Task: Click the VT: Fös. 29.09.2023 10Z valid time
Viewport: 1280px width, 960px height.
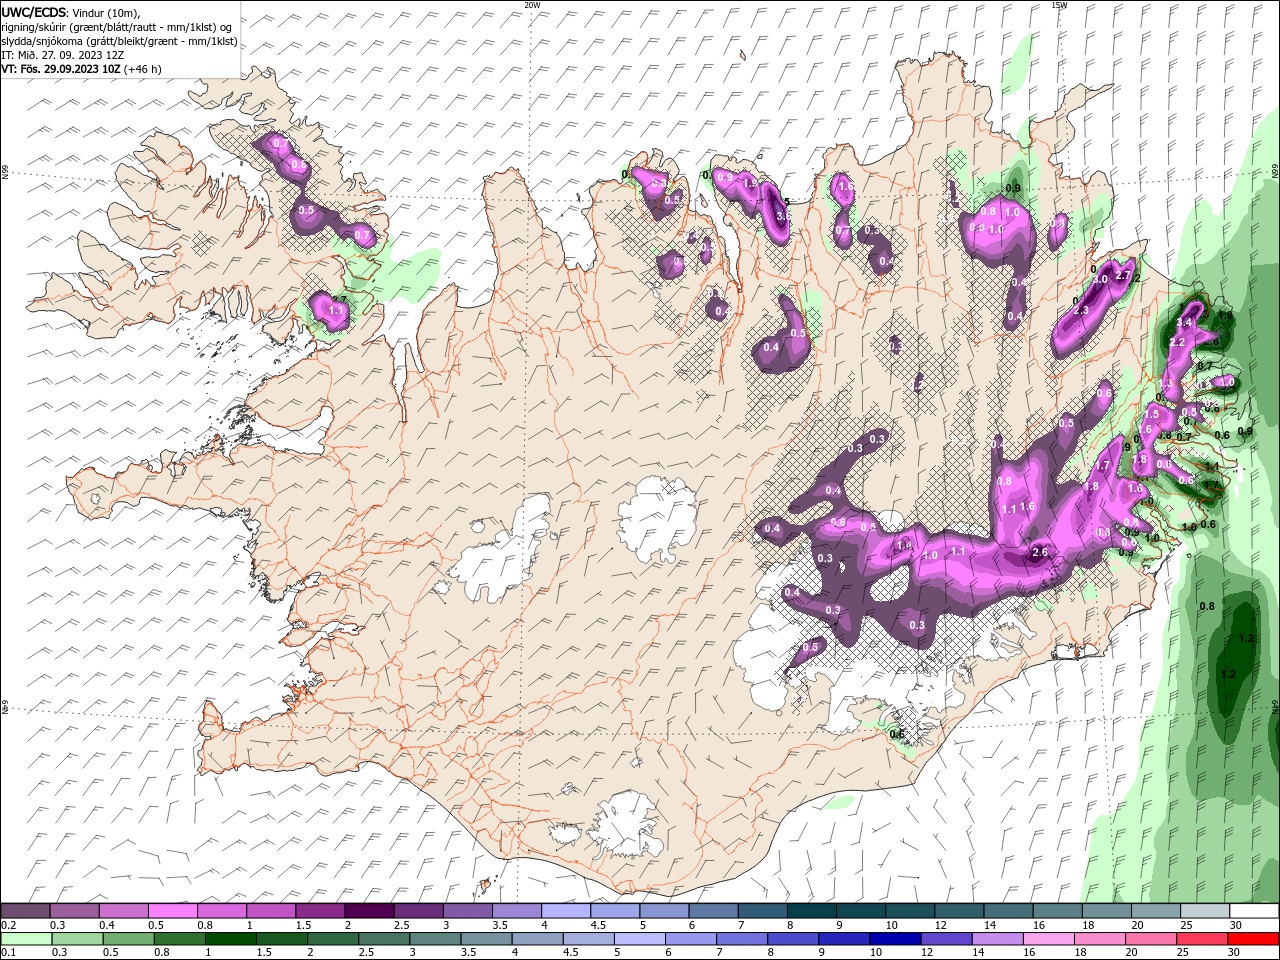Action: 60,69
